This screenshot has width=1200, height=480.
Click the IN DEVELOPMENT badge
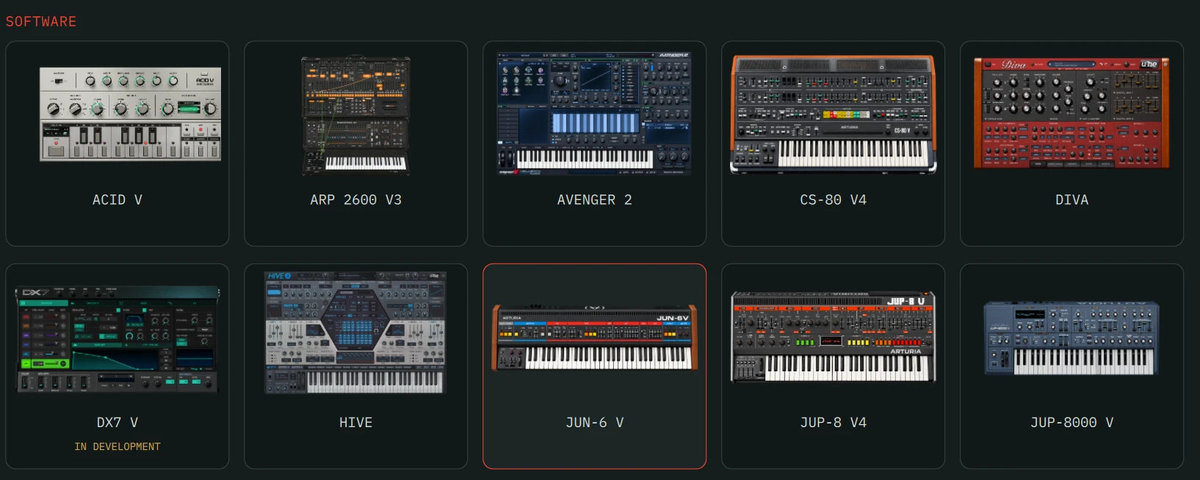tap(117, 447)
